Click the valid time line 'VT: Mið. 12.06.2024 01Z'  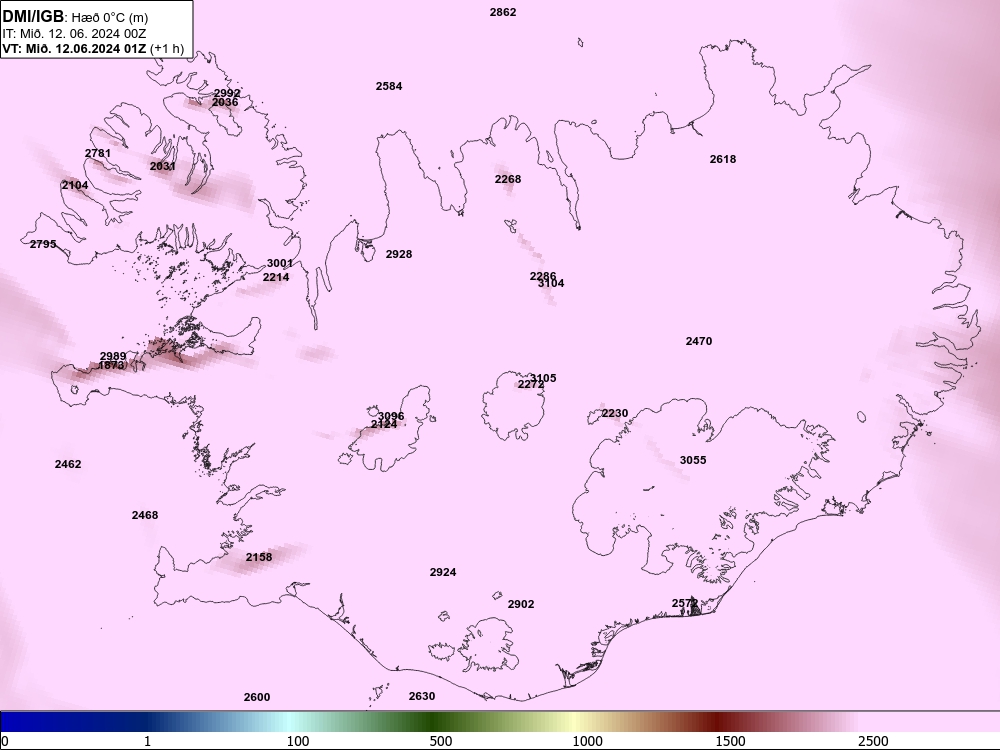point(74,48)
